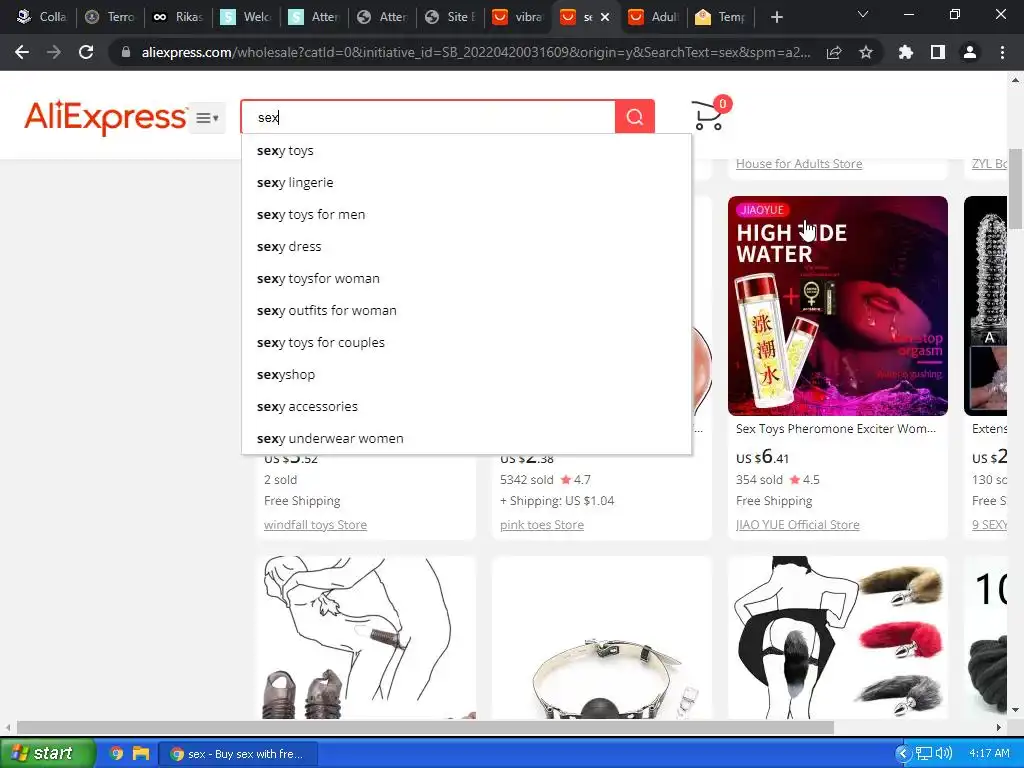
Task: Open JIAO YUE Official Store link
Action: (x=797, y=524)
